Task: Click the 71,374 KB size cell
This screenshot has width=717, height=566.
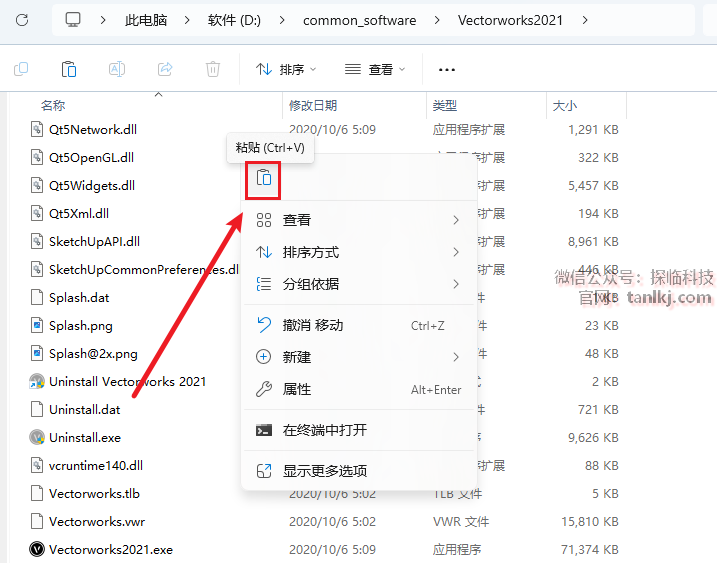Action: pyautogui.click(x=590, y=550)
